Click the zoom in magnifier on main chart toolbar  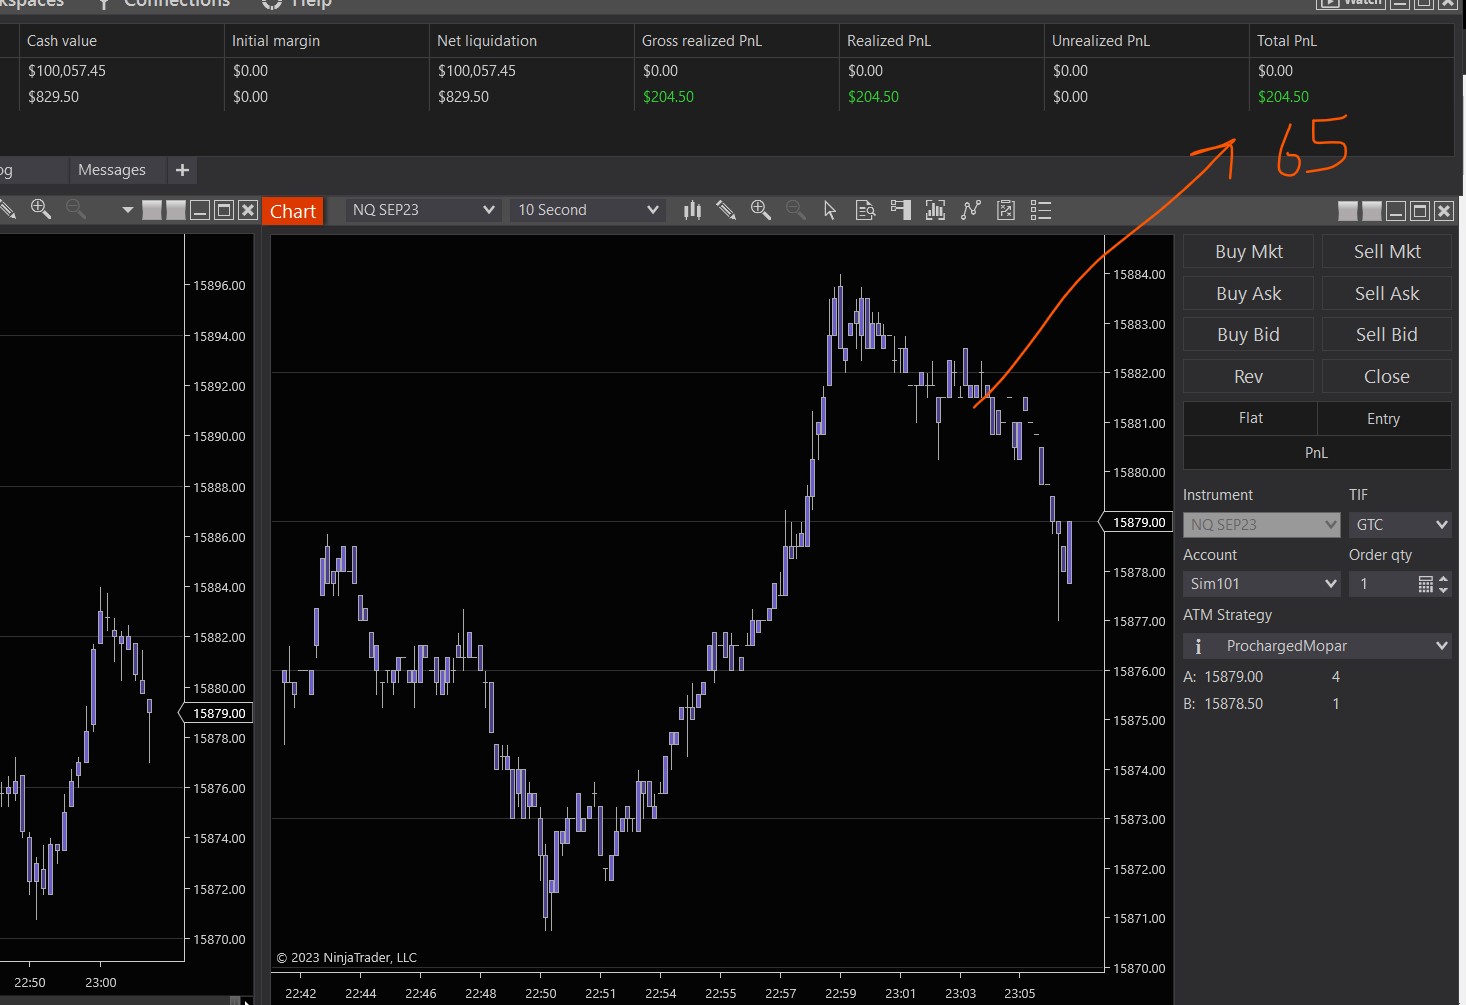pyautogui.click(x=761, y=210)
